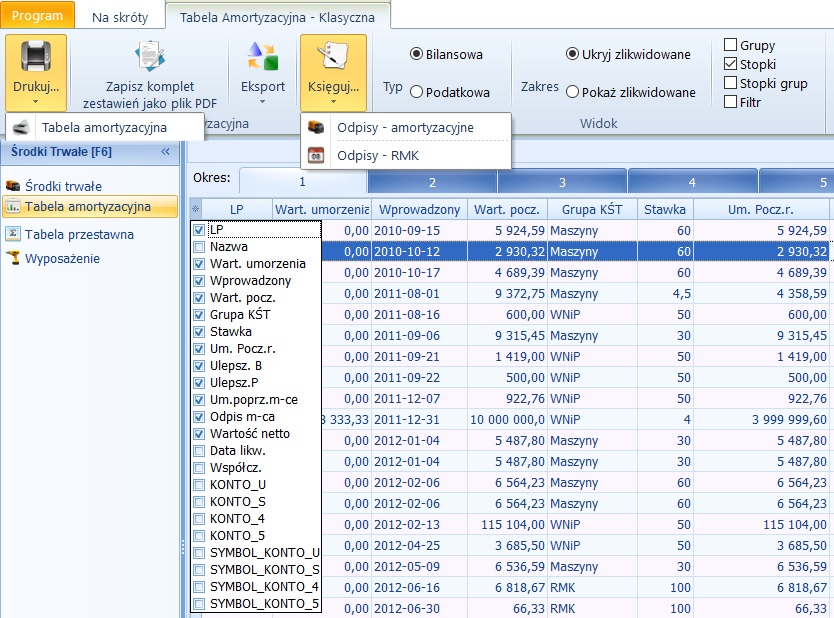
Task: Sort by the Stawka column header
Action: click(665, 209)
